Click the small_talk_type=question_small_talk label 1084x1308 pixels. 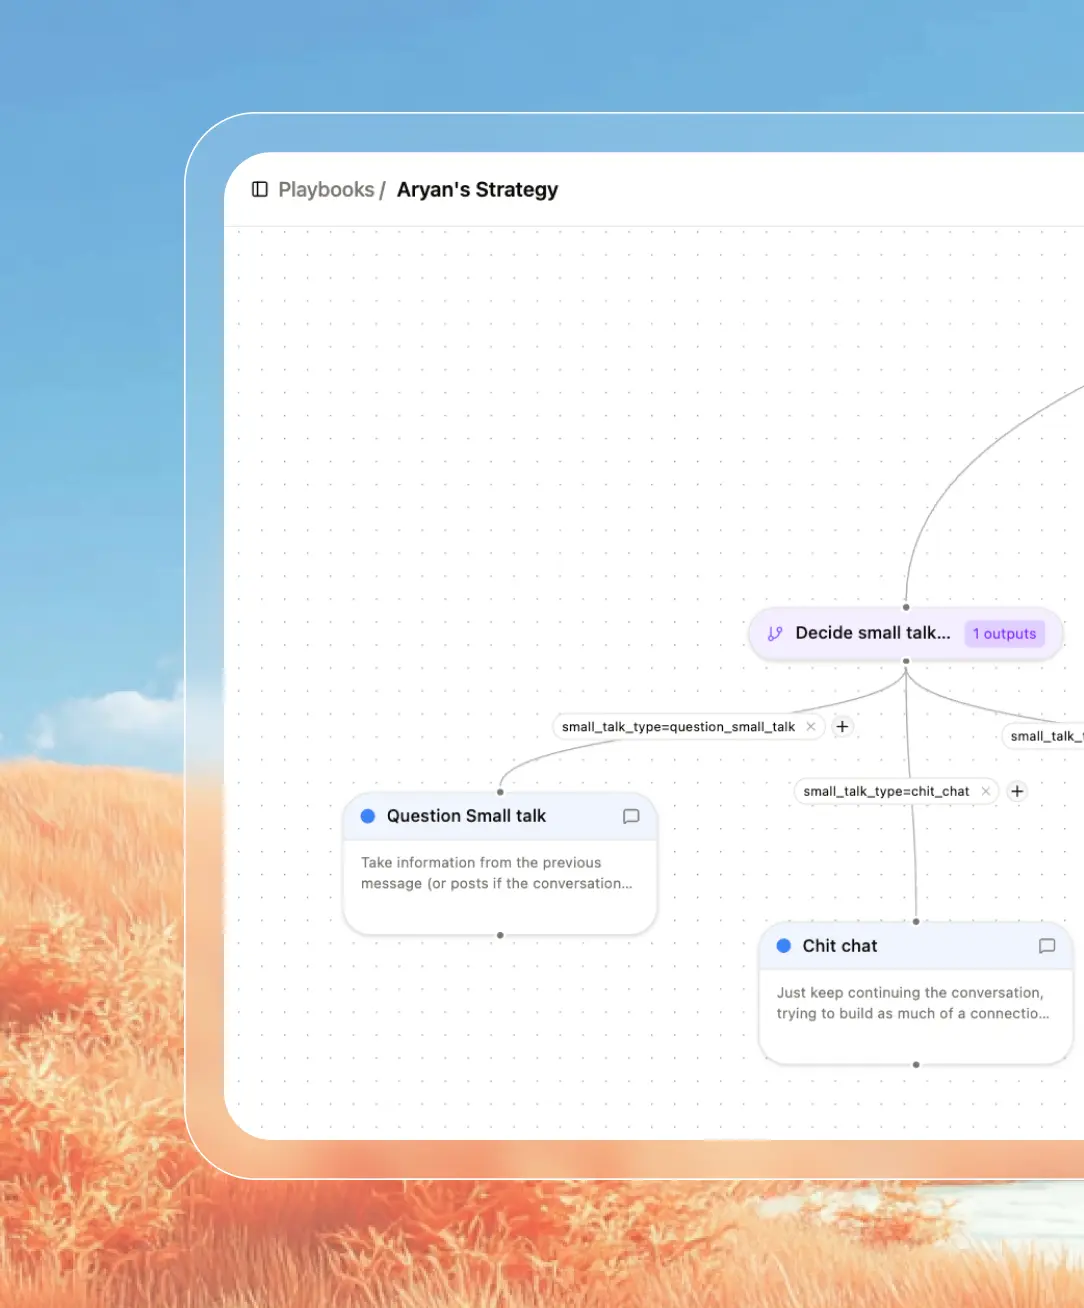click(678, 727)
